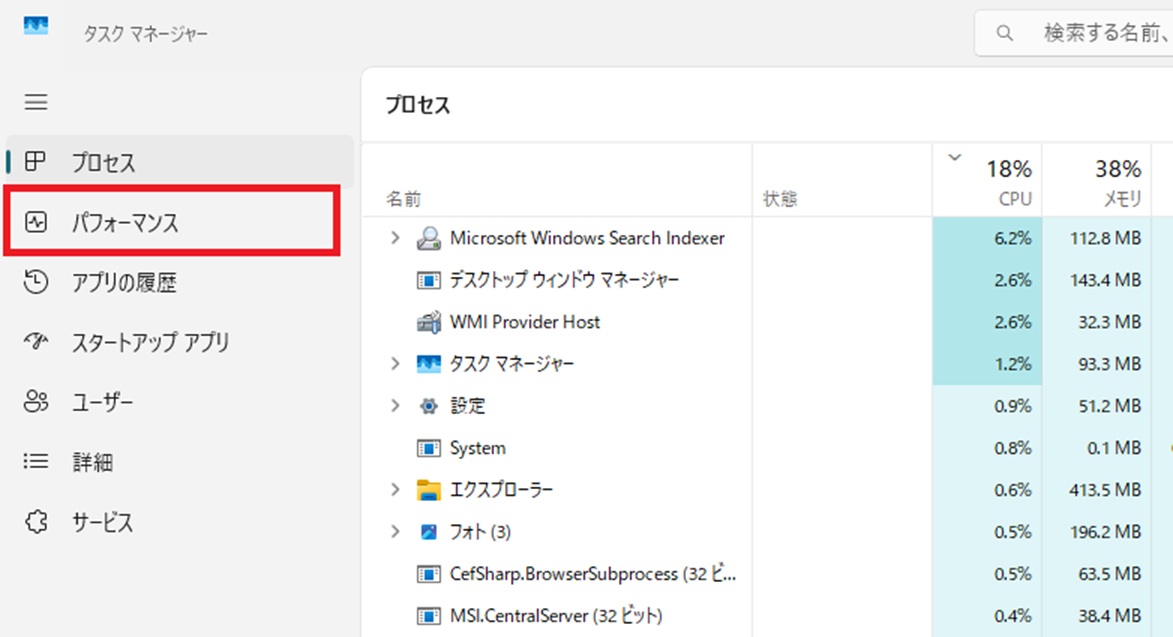Click the アプリの履歴 clock icon

(35, 282)
